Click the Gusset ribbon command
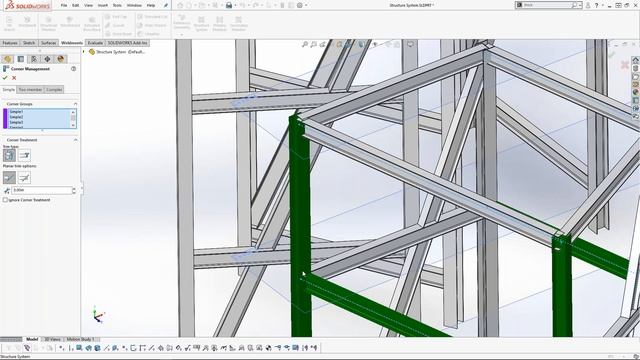 (115, 25)
